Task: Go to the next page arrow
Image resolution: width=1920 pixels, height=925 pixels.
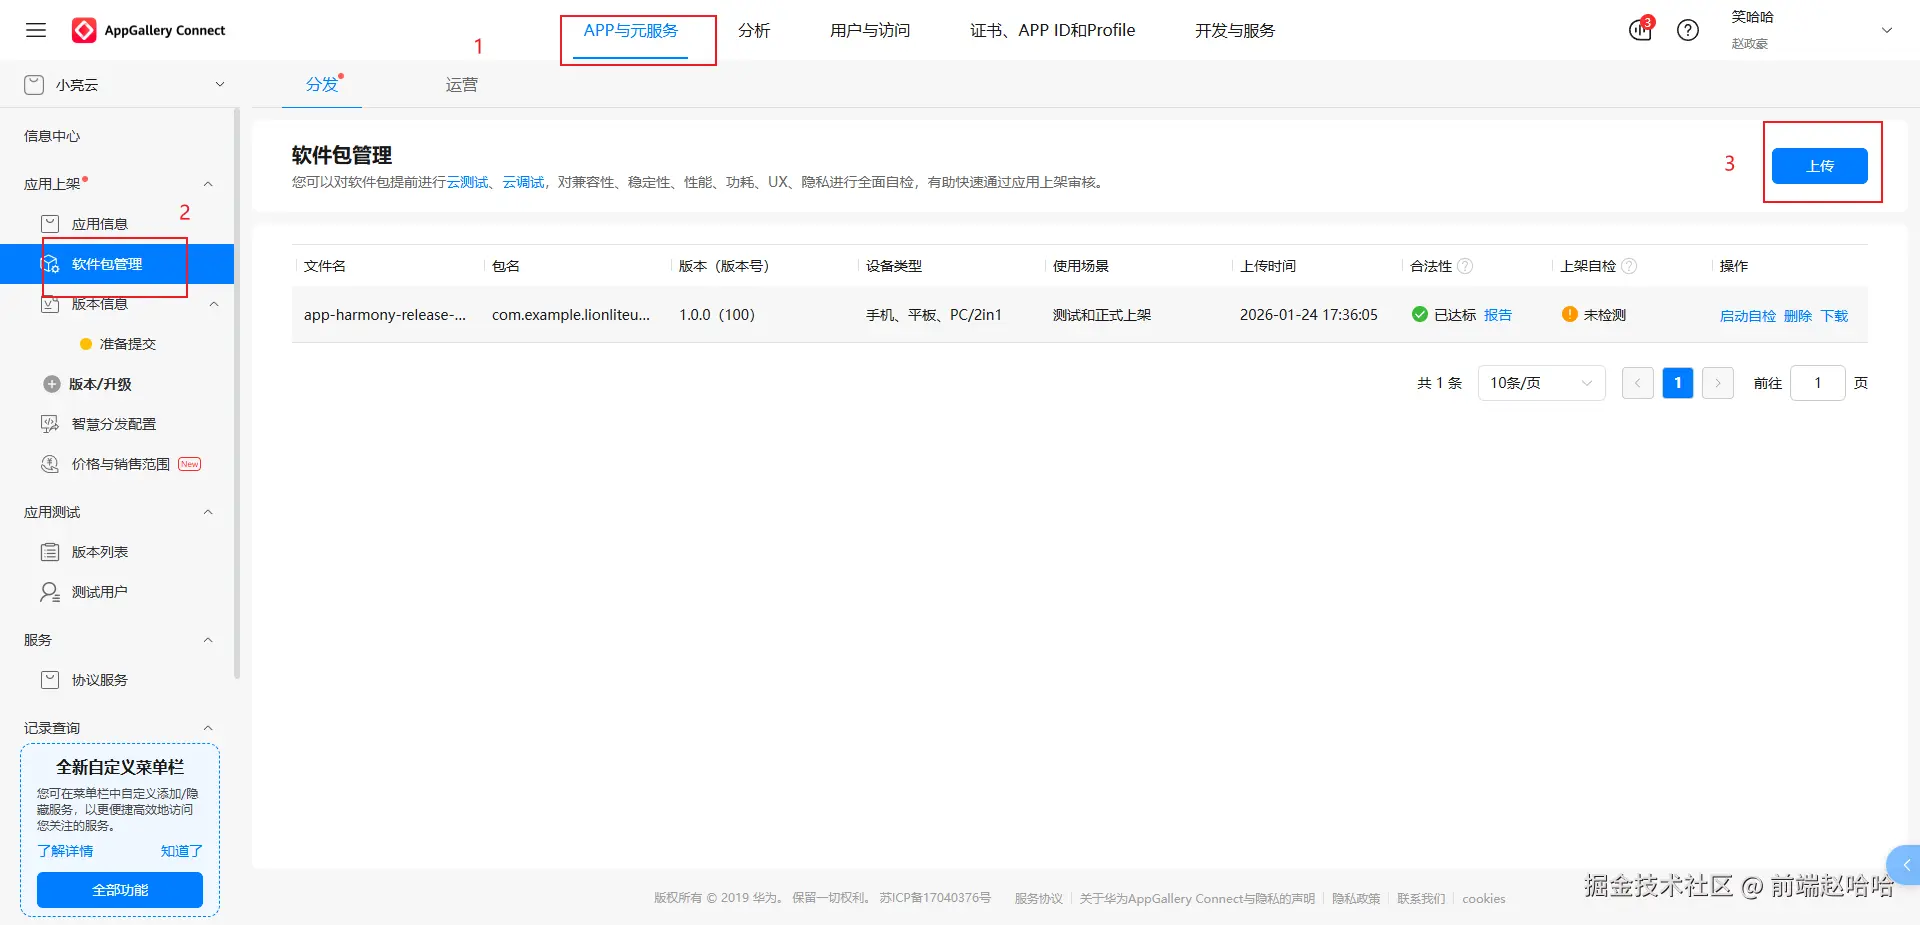Action: (1718, 383)
